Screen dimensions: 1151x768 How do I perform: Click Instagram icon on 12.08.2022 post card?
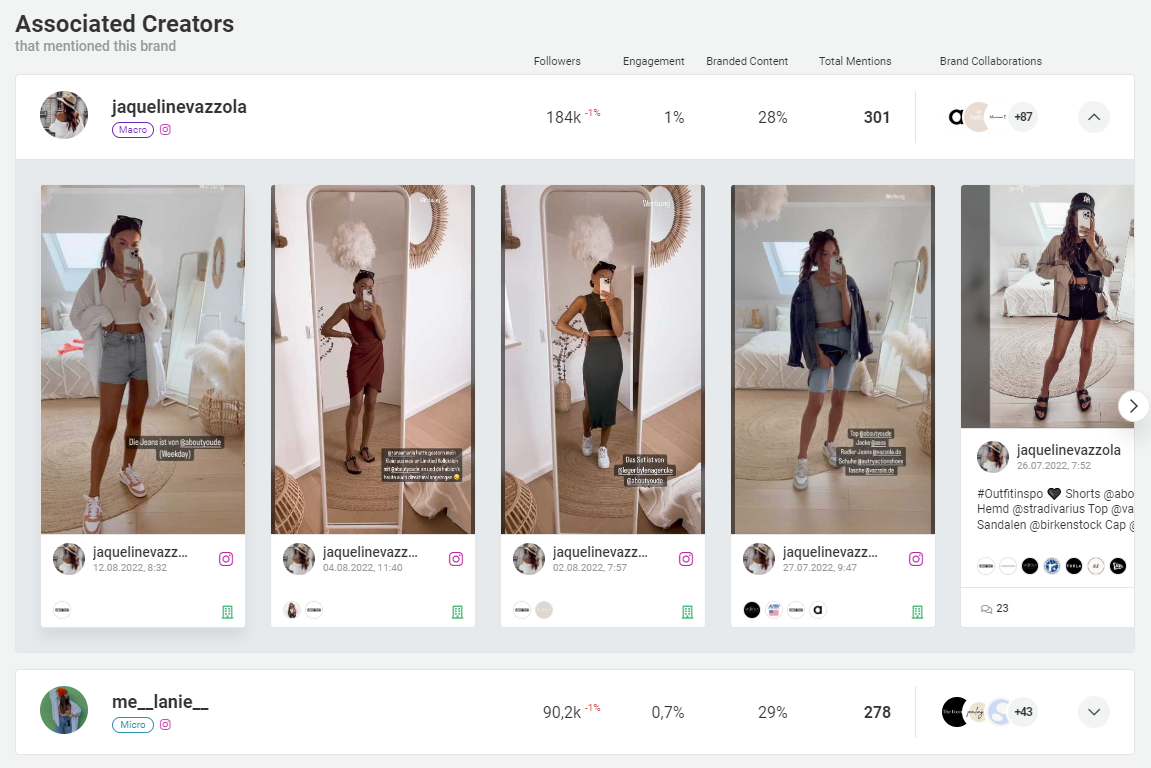pos(226,559)
